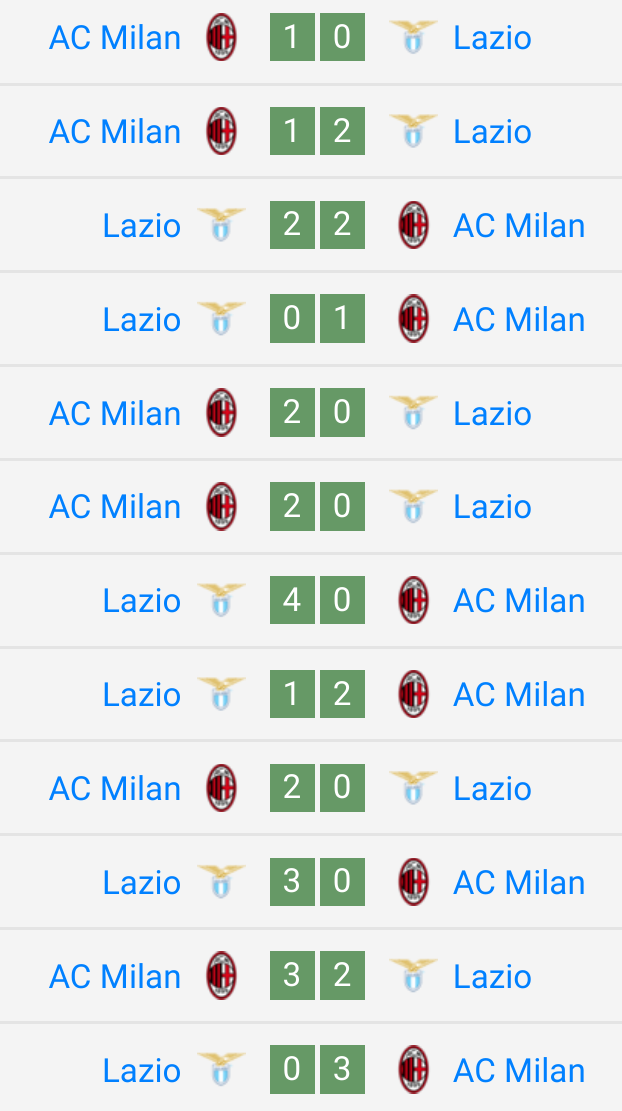622x1111 pixels.
Task: Open Lazio link in AC Milan 3-2 match
Action: pyautogui.click(x=492, y=976)
